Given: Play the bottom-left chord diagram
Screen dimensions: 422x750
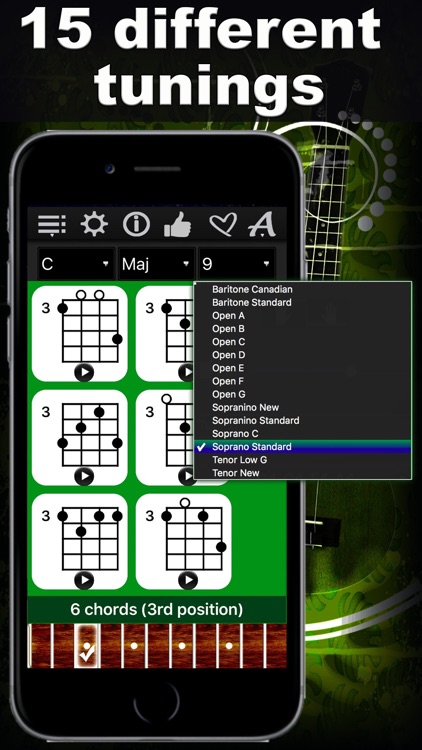Looking at the screenshot, I should (x=84, y=580).
